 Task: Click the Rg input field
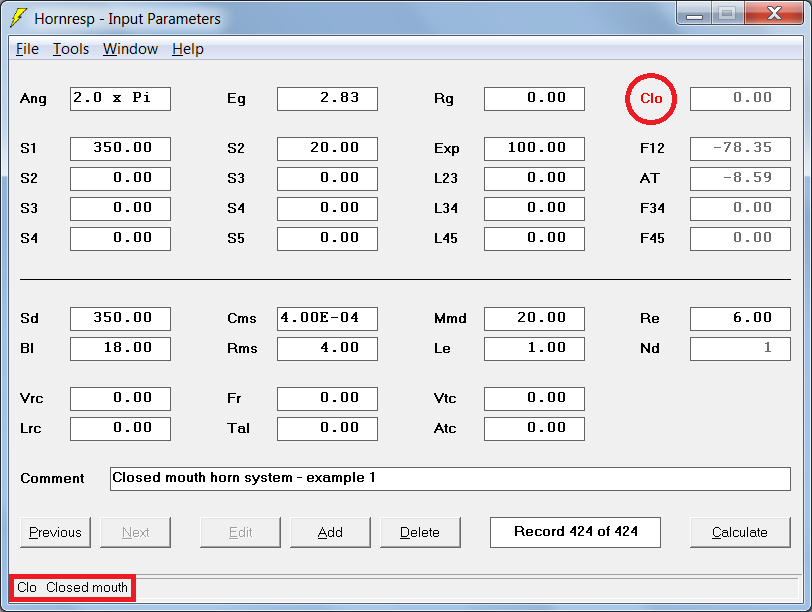pos(534,98)
